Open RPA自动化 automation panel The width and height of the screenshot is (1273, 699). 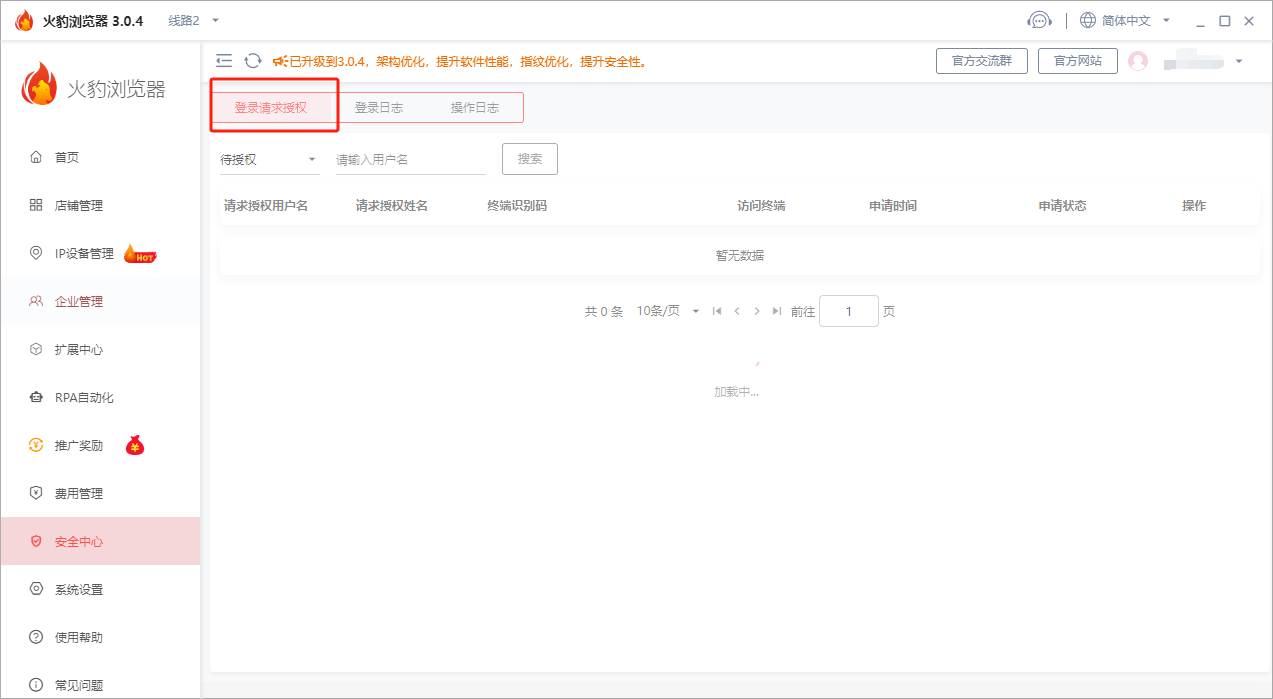(78, 397)
